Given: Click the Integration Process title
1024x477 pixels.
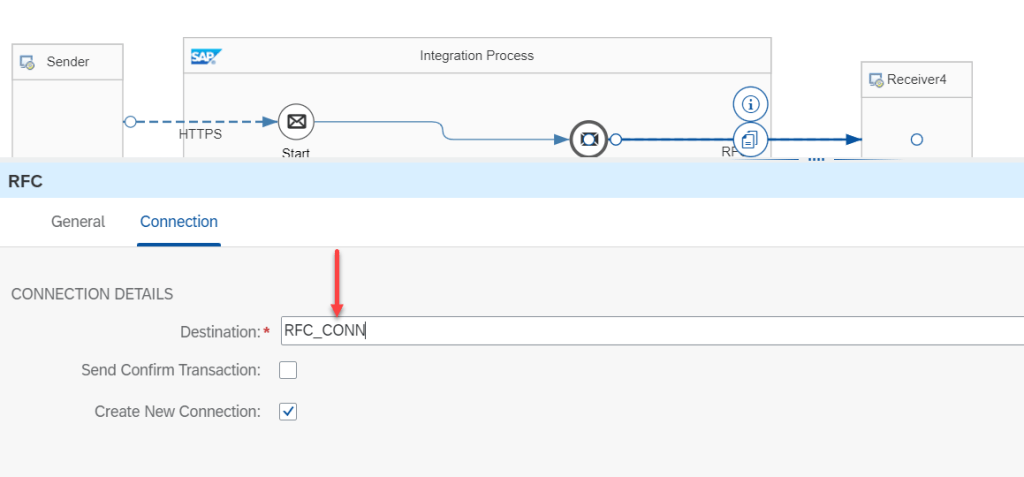Looking at the screenshot, I should (477, 56).
